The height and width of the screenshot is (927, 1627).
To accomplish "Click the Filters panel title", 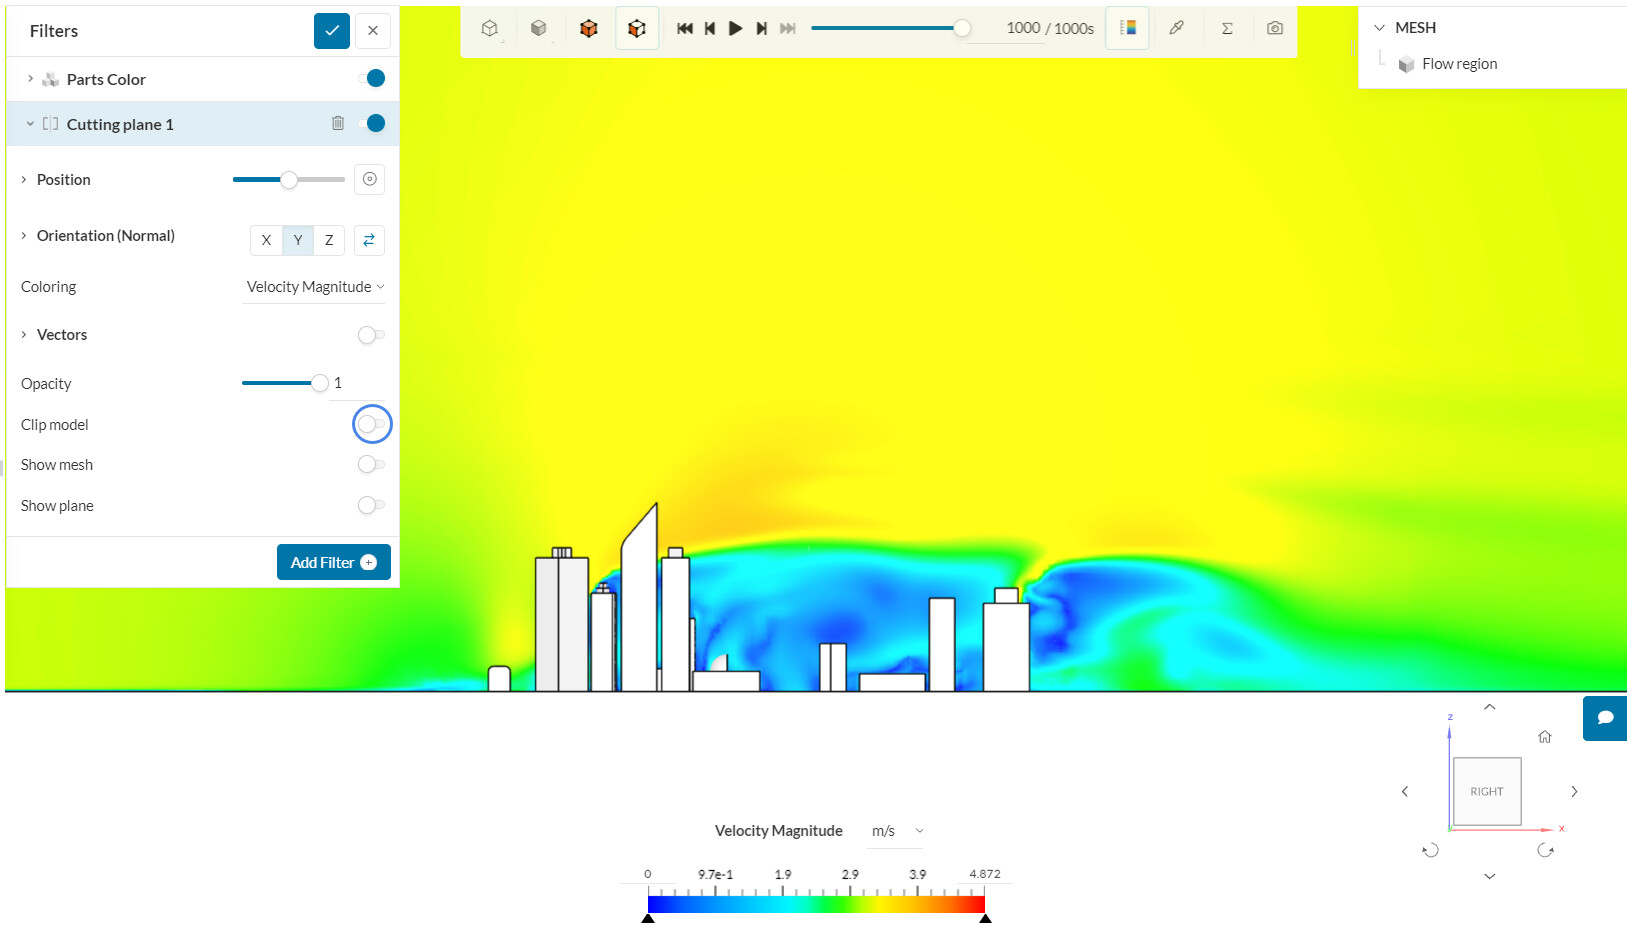I will click(54, 31).
